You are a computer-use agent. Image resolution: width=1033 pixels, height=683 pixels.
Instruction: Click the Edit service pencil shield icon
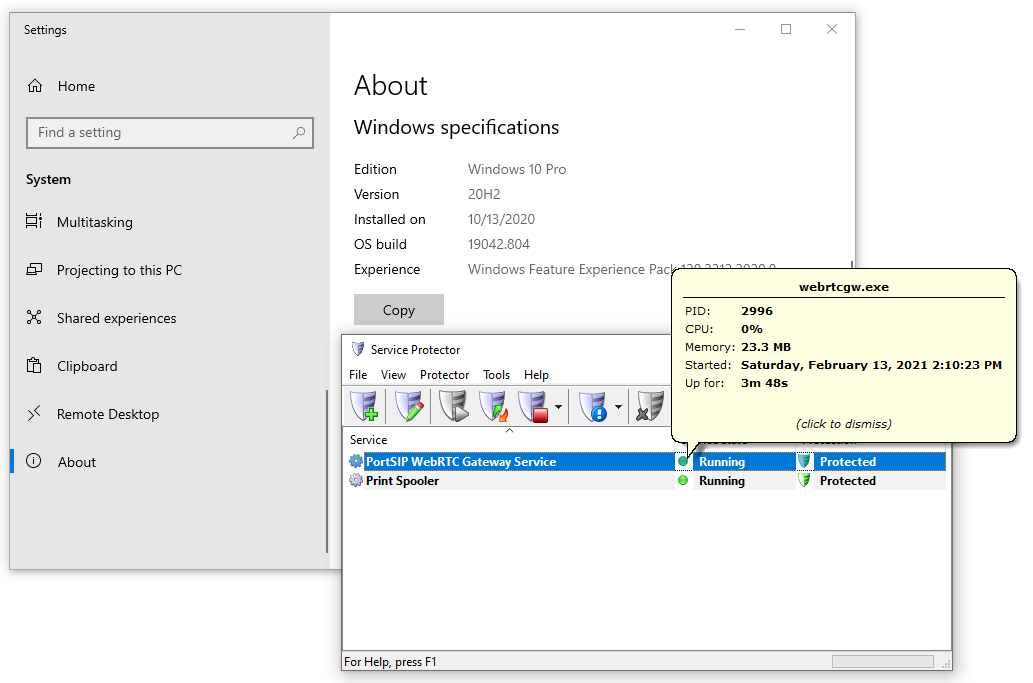click(x=409, y=406)
